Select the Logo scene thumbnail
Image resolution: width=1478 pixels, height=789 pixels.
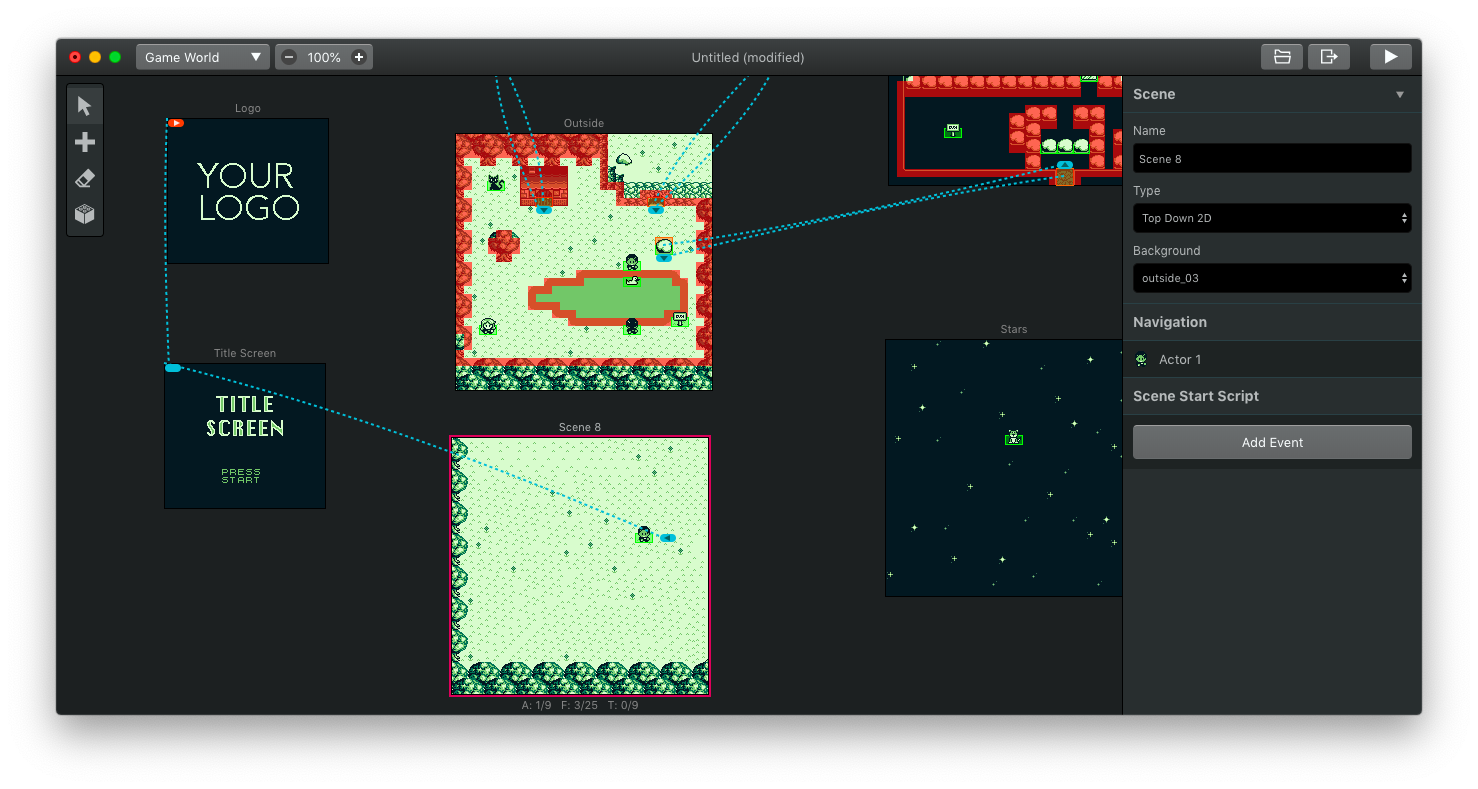[x=247, y=191]
